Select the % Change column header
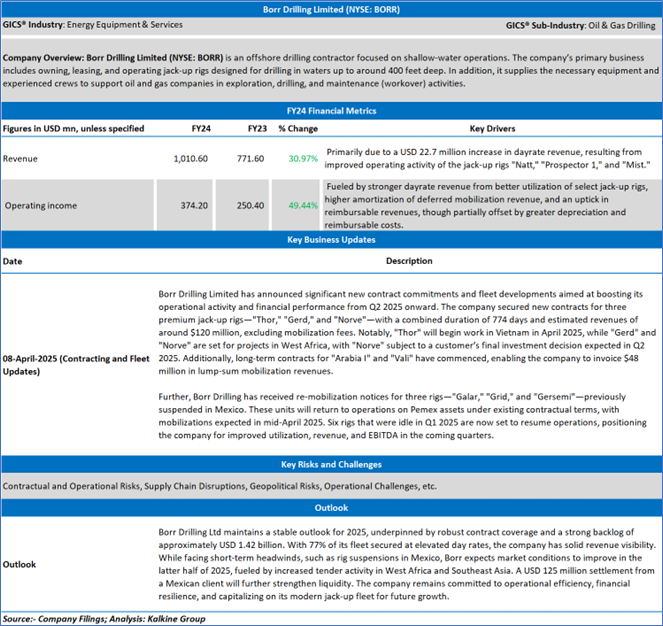This screenshot has height=626, width=663. (x=298, y=129)
